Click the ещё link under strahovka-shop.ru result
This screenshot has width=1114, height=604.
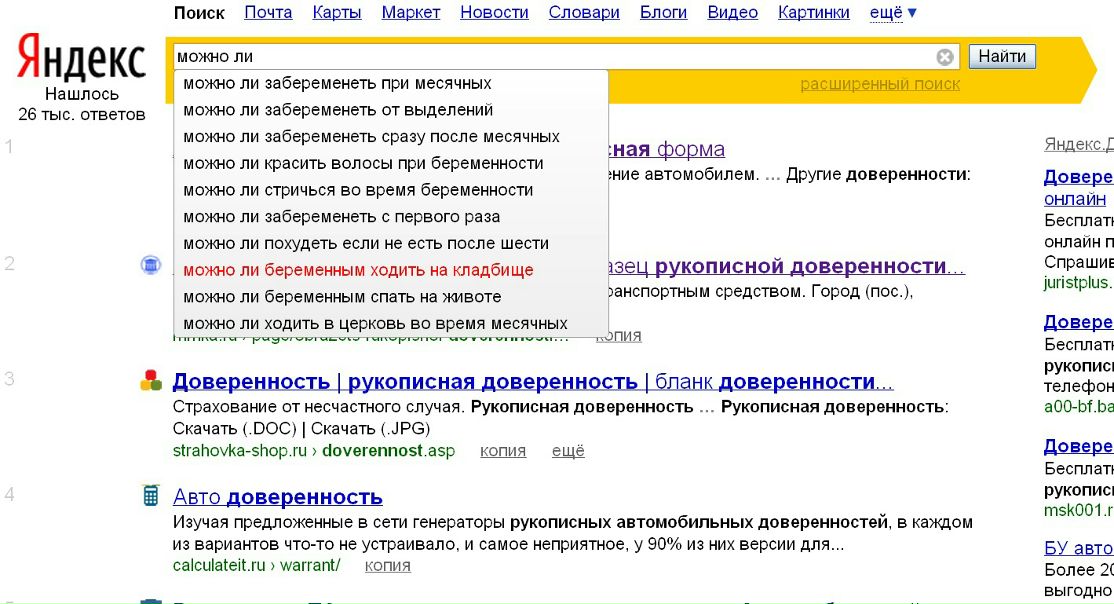pyautogui.click(x=568, y=451)
